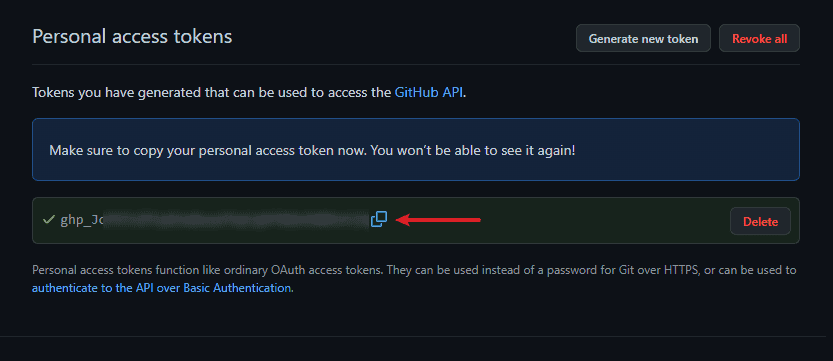Viewport: 833px width, 361px height.
Task: Click the Personal access tokens heading
Action: pos(132,37)
